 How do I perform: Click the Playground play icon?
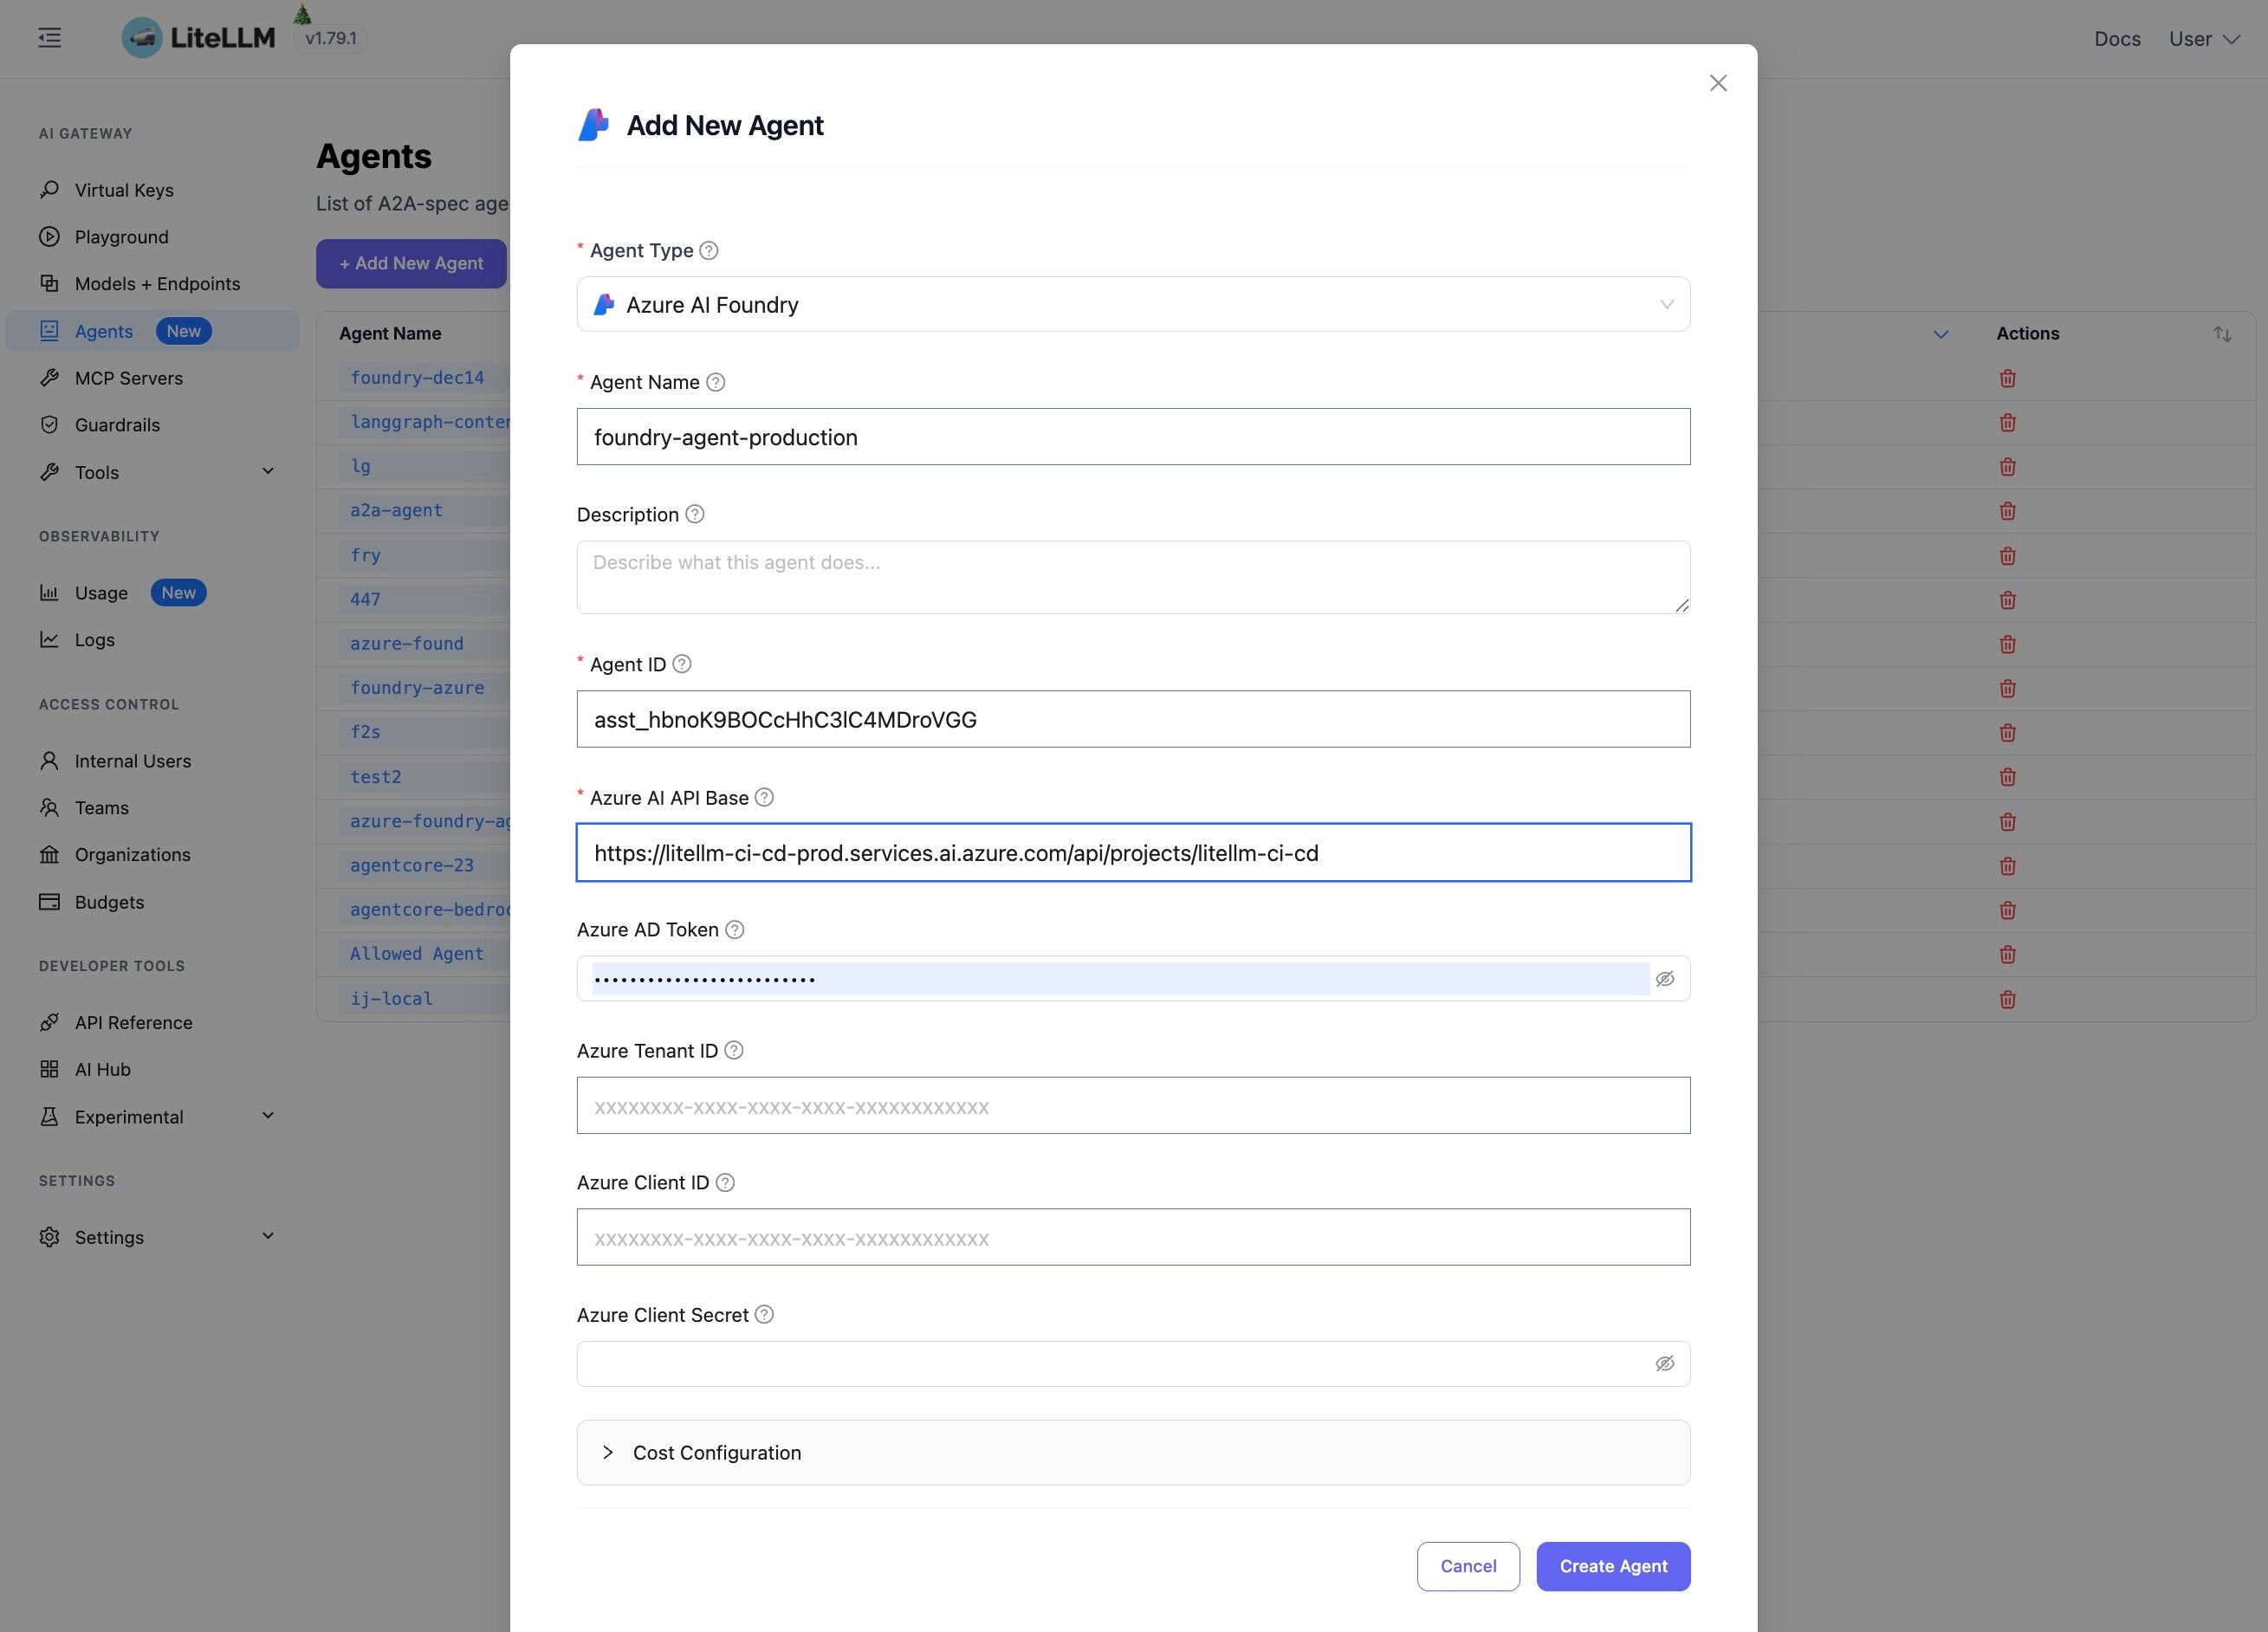pos(50,237)
